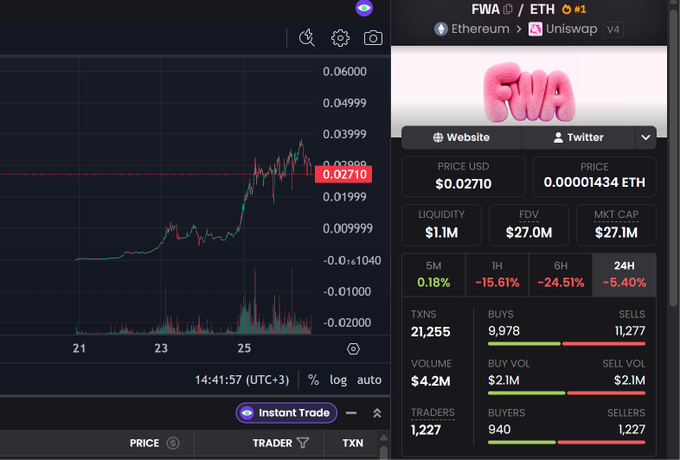The width and height of the screenshot is (680, 460).
Task: Click the PRICE USD $0.02710 box
Action: (463, 176)
